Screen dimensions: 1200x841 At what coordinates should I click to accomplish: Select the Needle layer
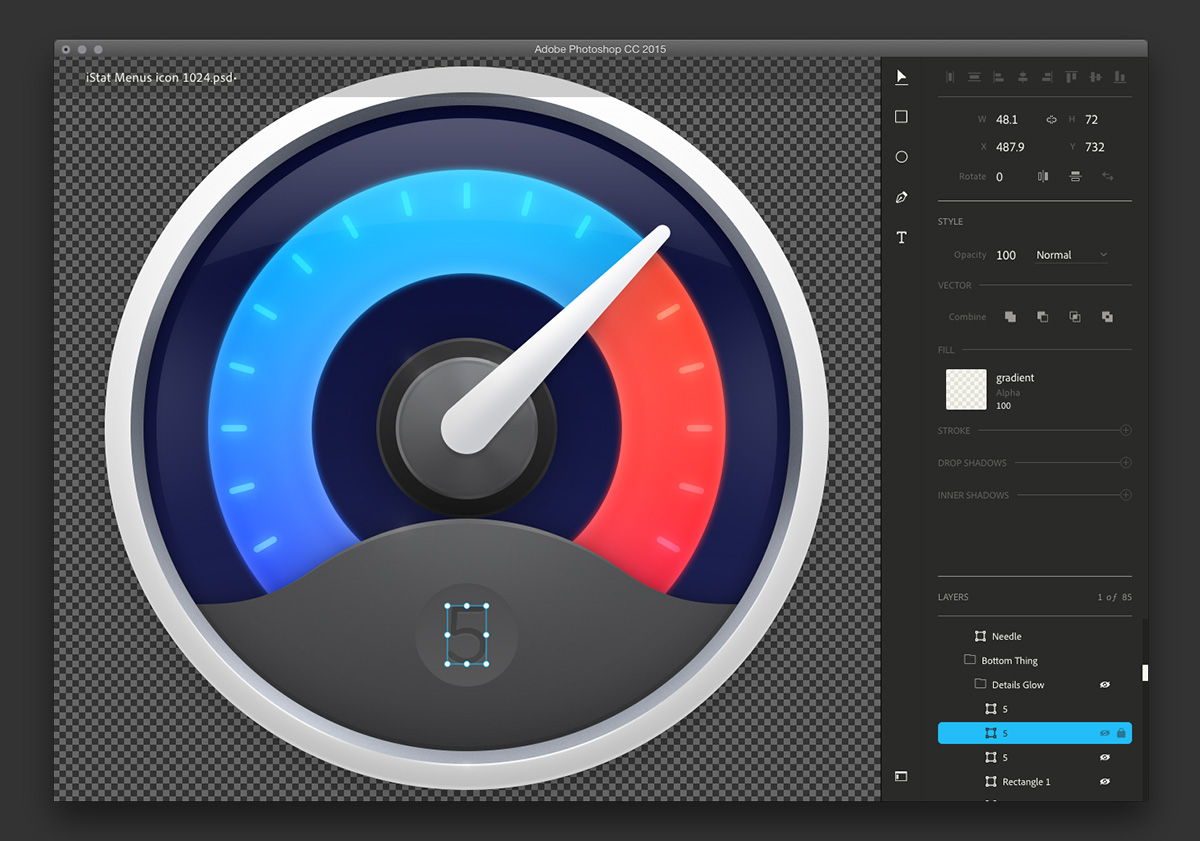click(1006, 637)
